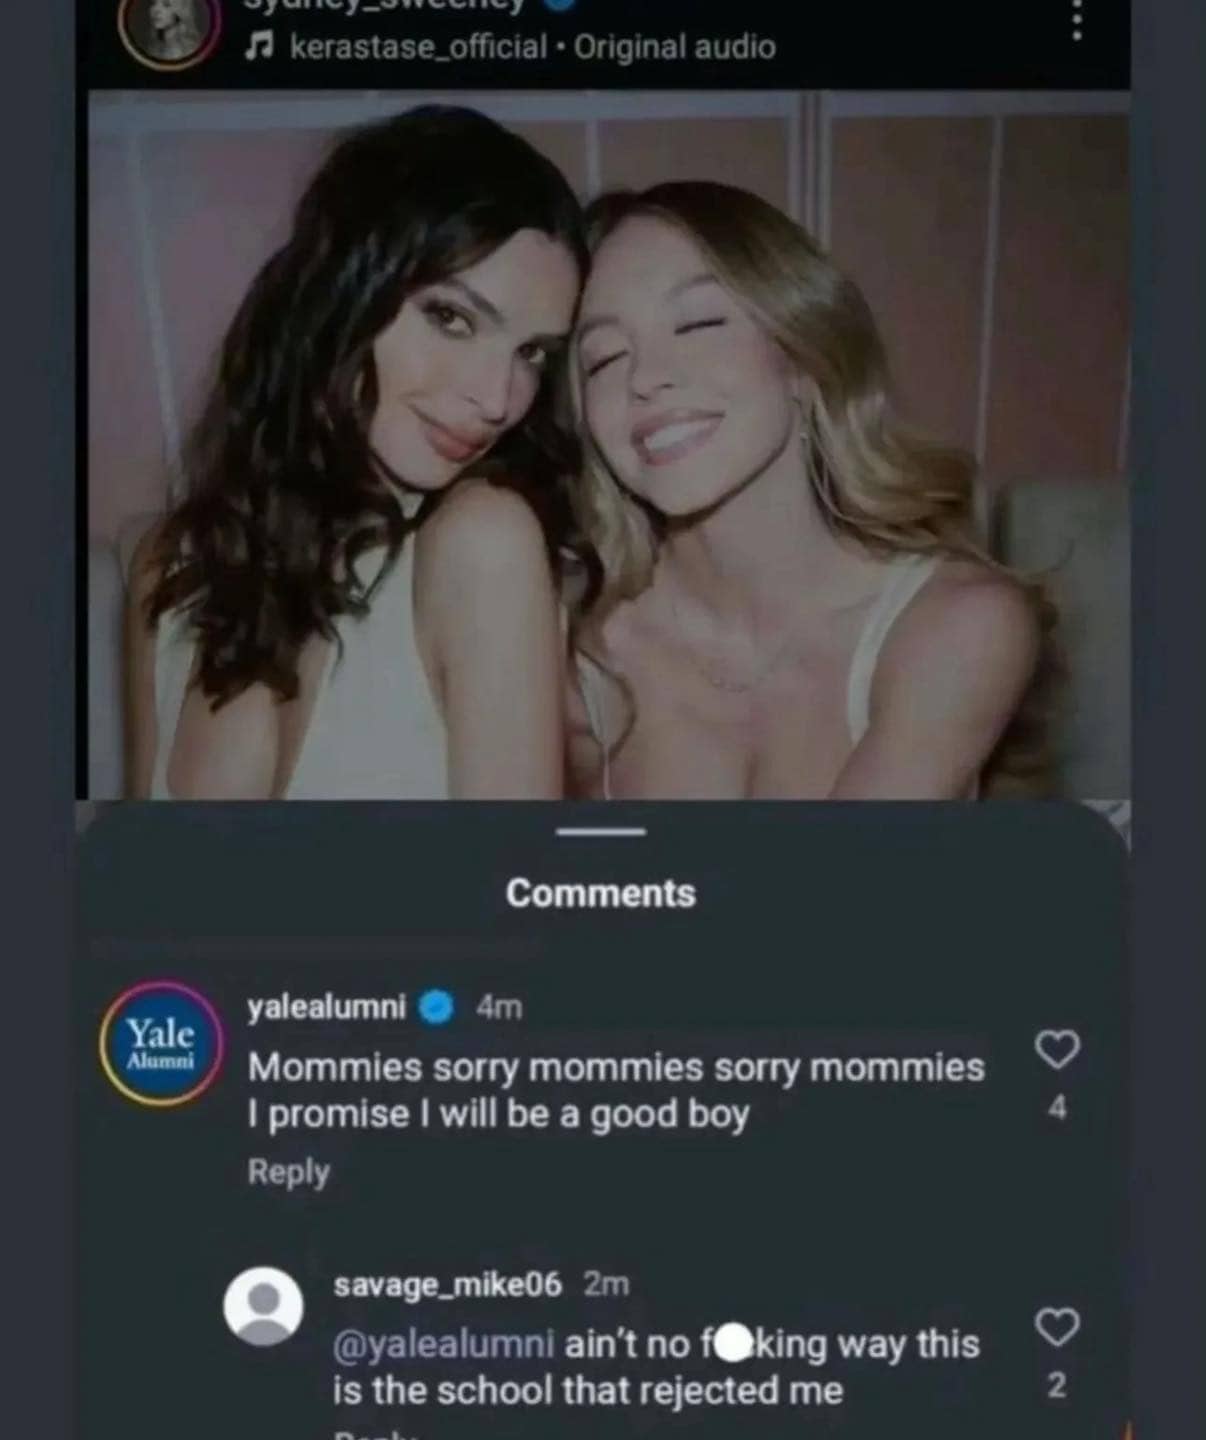Tap the Comments header title

pyautogui.click(x=600, y=893)
